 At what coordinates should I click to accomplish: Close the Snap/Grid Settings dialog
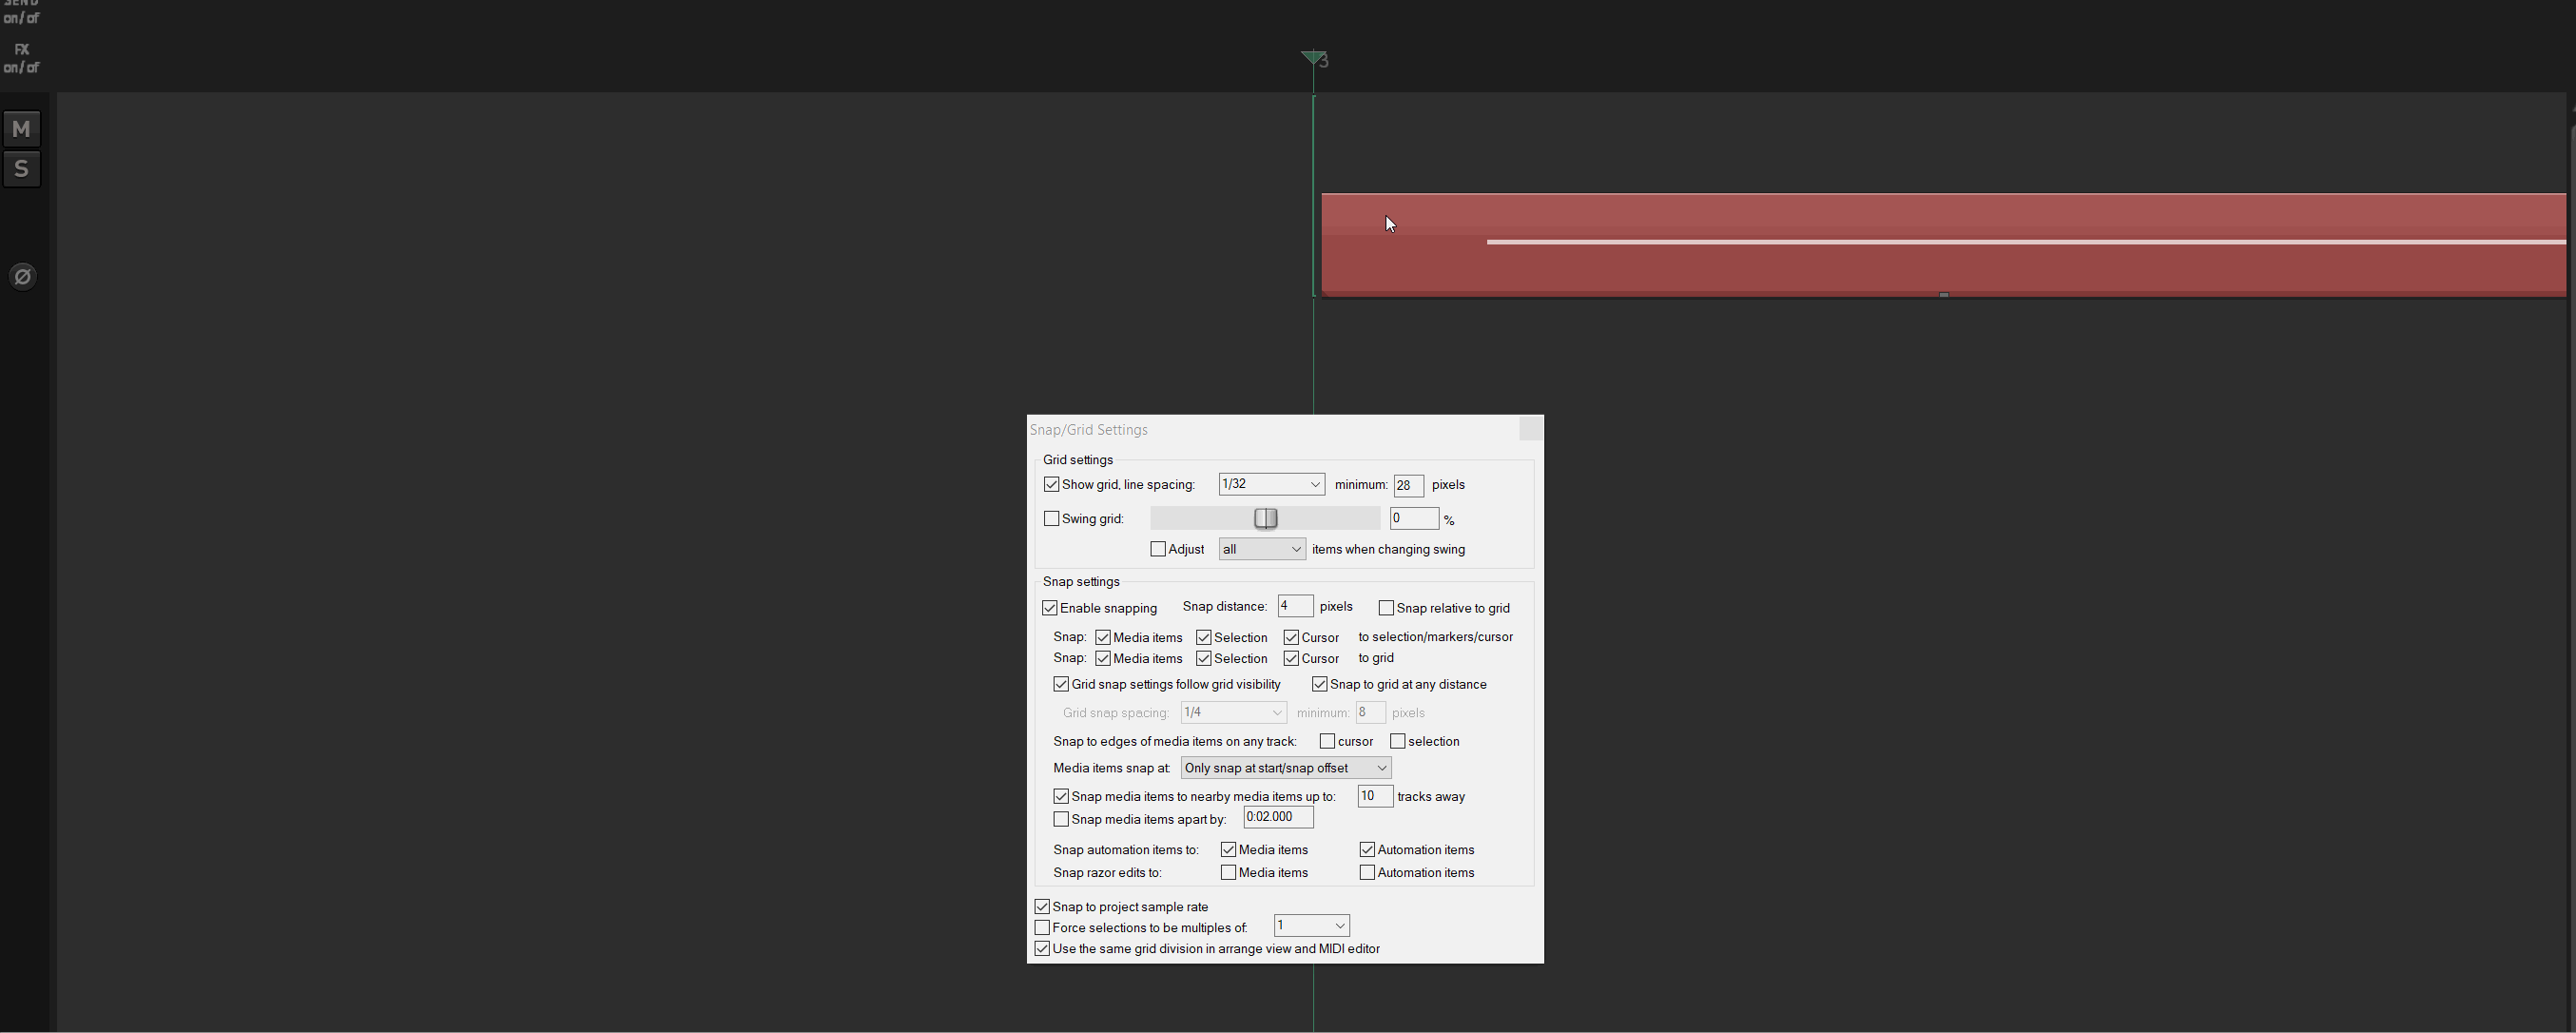pos(1529,429)
